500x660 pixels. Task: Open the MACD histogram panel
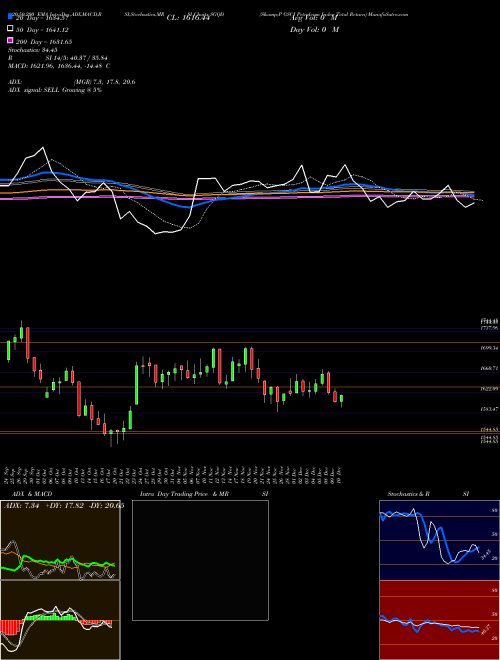click(x=60, y=620)
